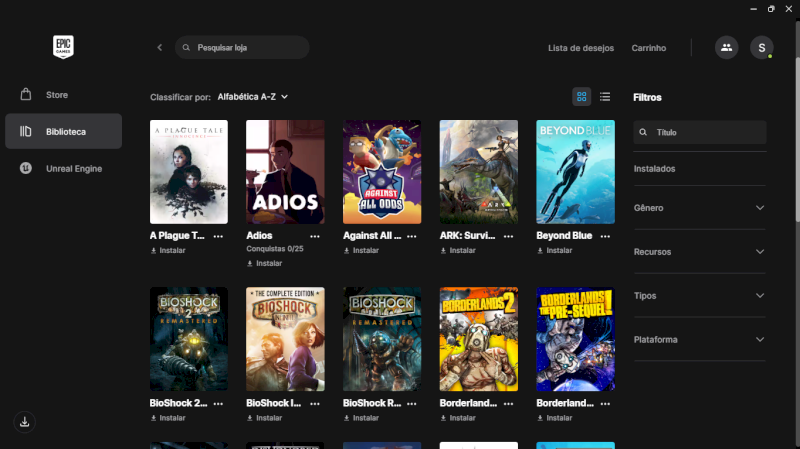
Task: Click the Unreal Engine logo icon
Action: click(x=26, y=168)
